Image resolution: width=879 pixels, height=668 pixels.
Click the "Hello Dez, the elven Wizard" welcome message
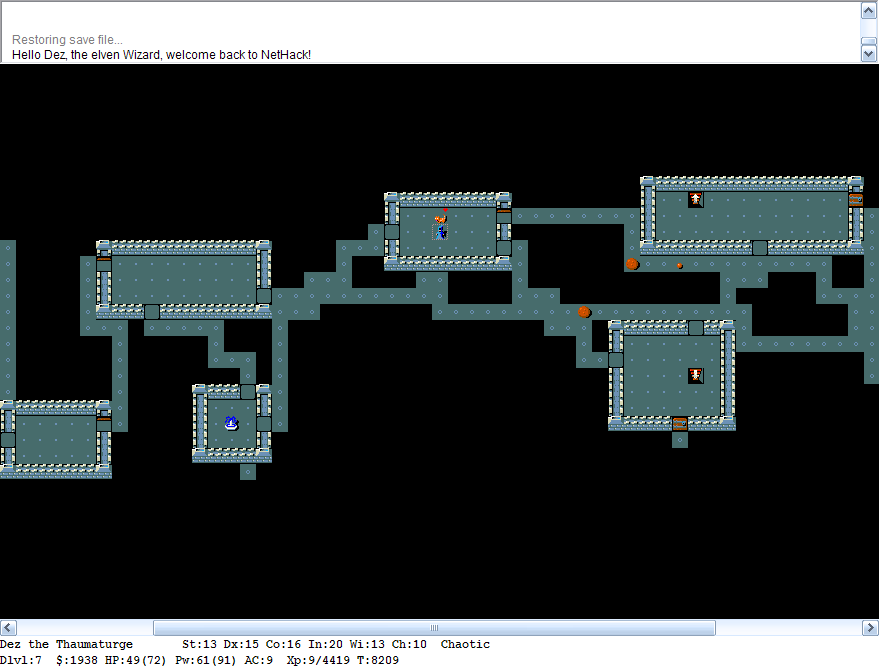point(161,55)
